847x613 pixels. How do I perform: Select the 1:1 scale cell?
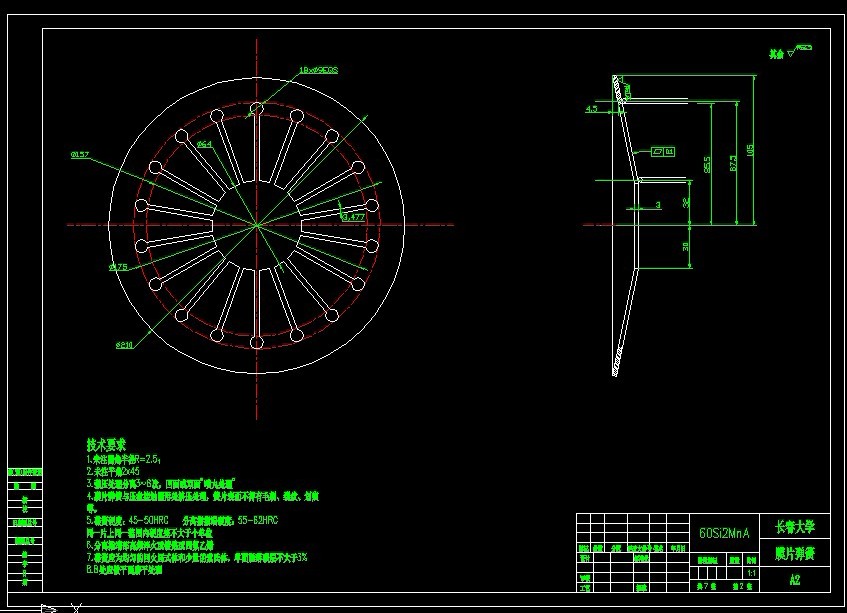pyautogui.click(x=751, y=574)
